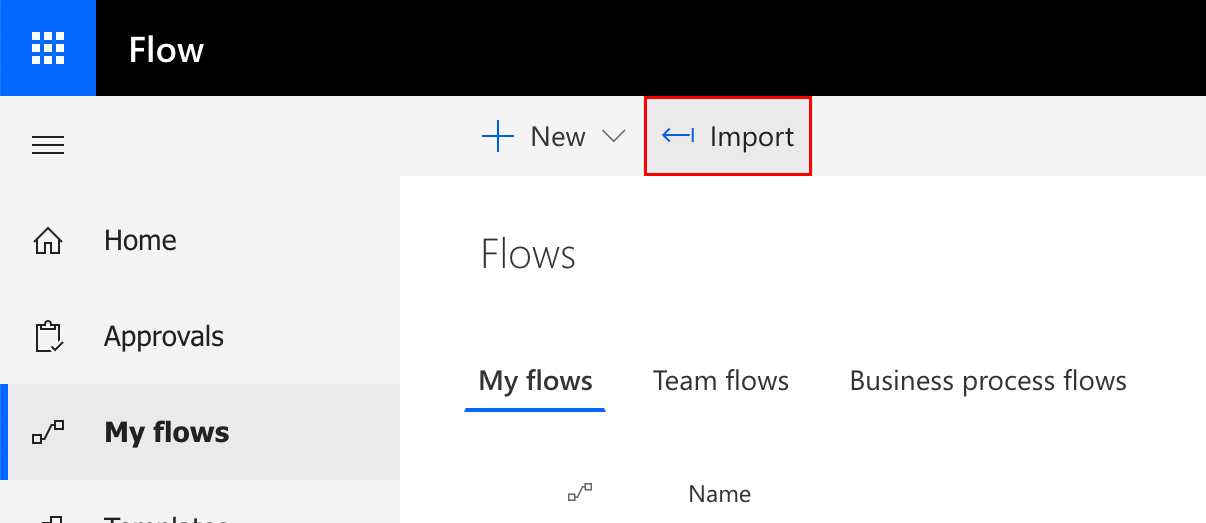
Task: Go to Home in sidebar
Action: pos(140,240)
